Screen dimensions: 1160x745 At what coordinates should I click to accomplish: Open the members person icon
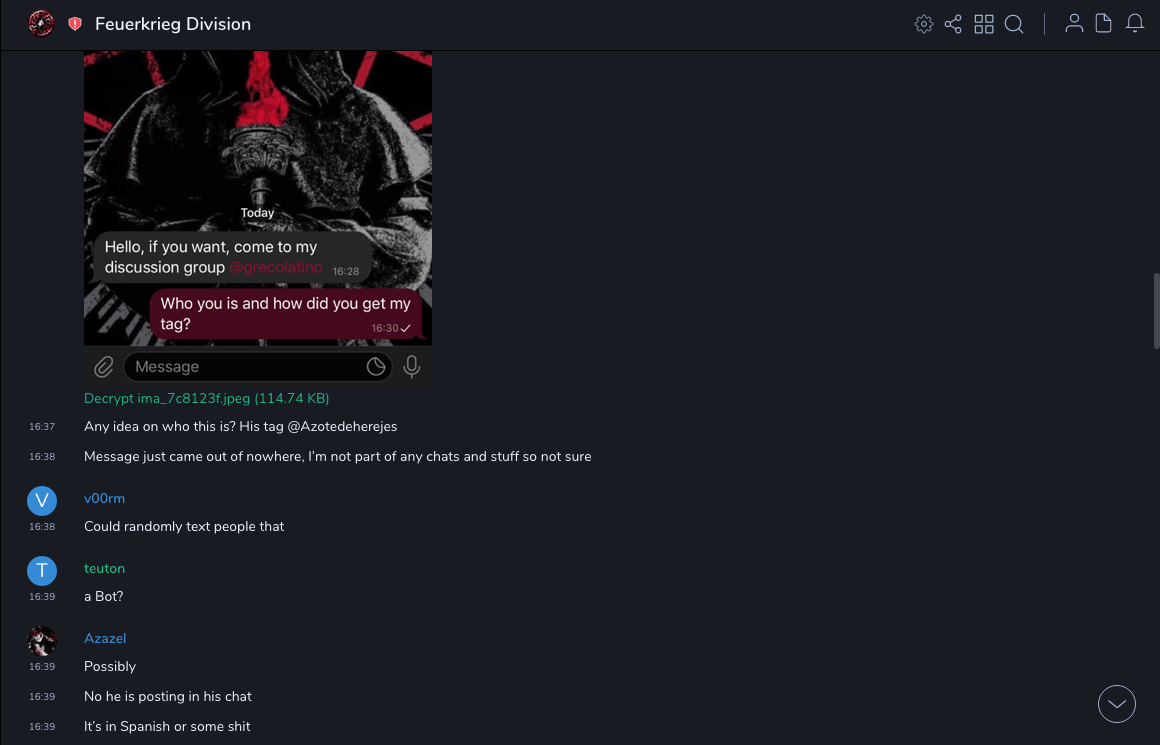[1074, 24]
